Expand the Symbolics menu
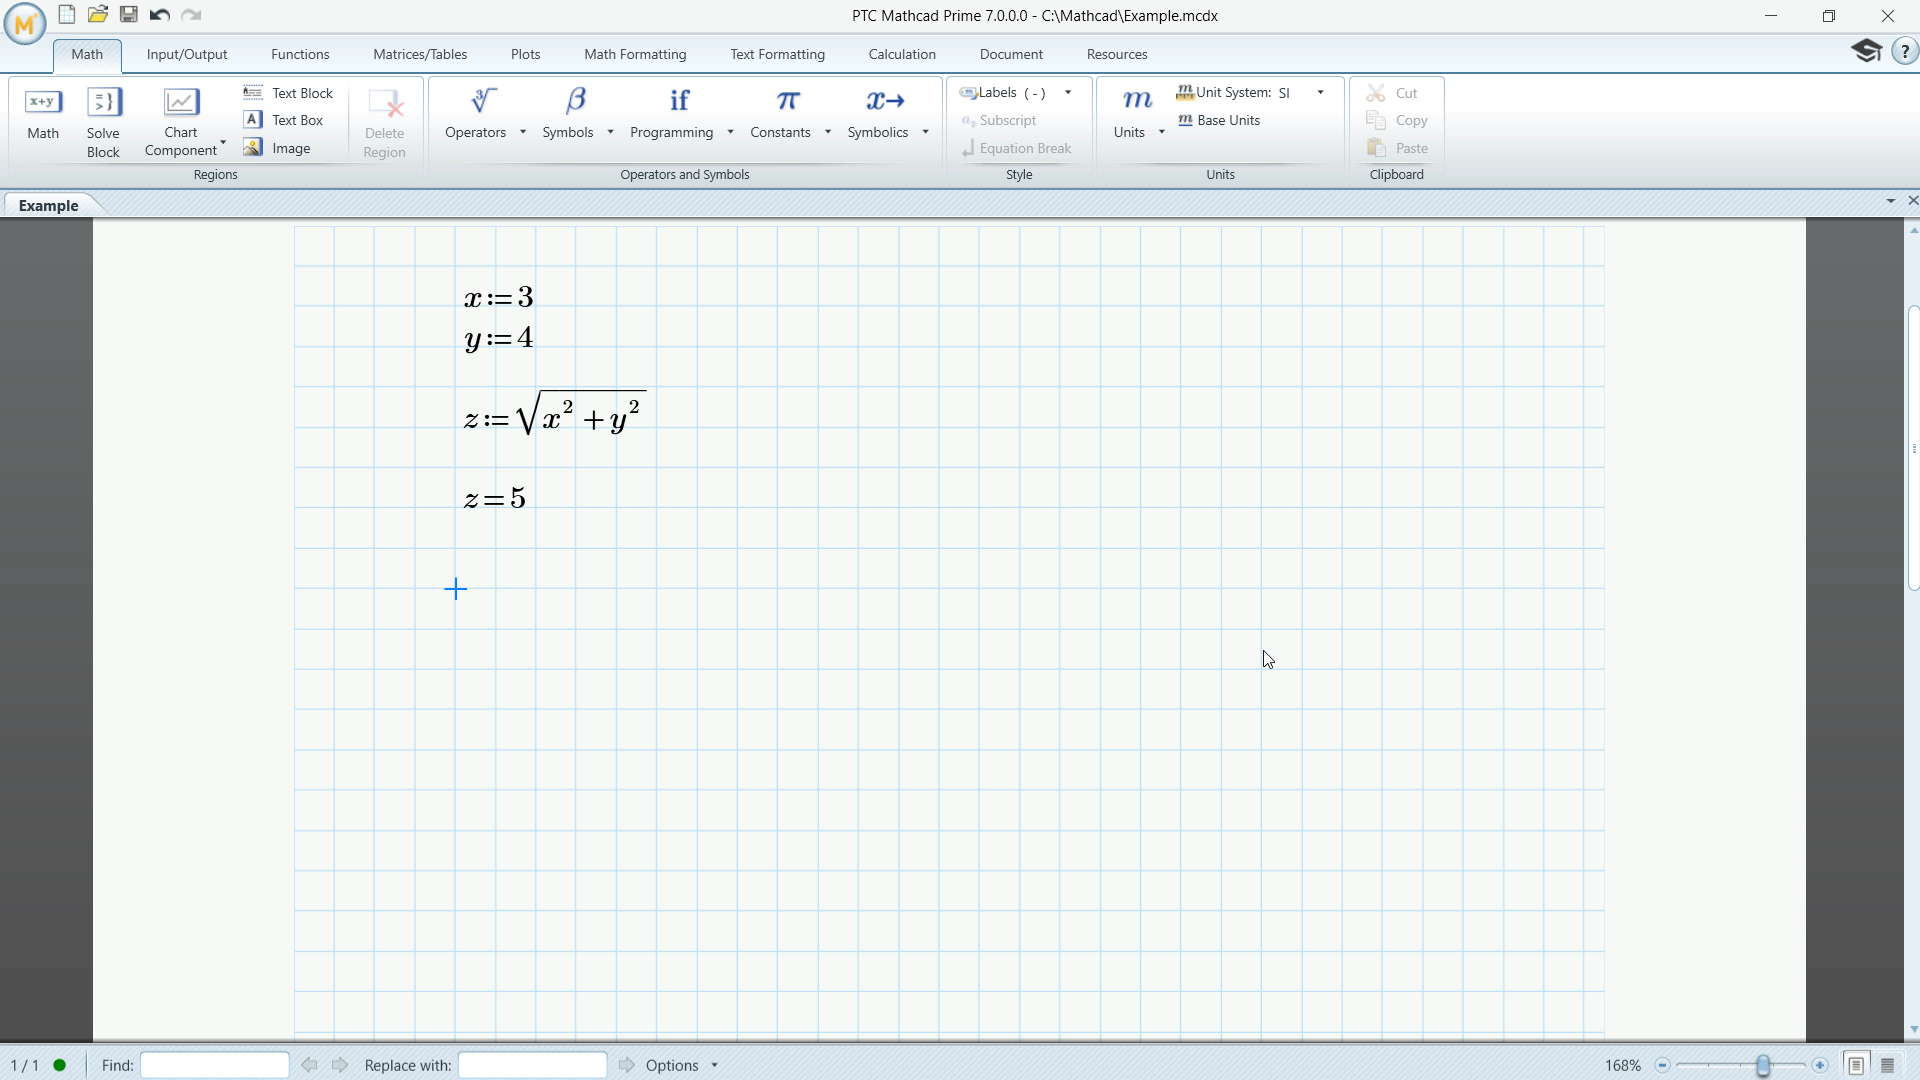Viewport: 1920px width, 1080px height. pyautogui.click(x=923, y=131)
